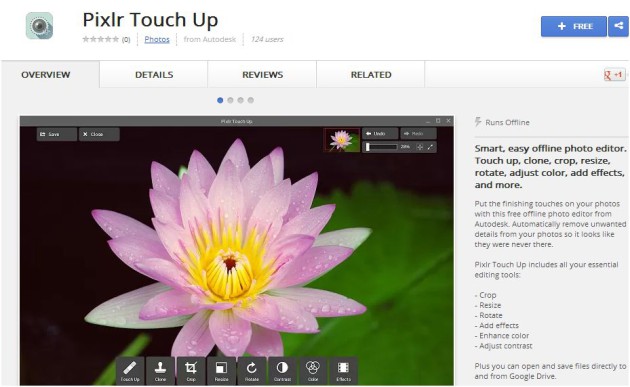Click '- Enhance color' in the features list
This screenshot has width=630, height=387.
click(x=502, y=336)
